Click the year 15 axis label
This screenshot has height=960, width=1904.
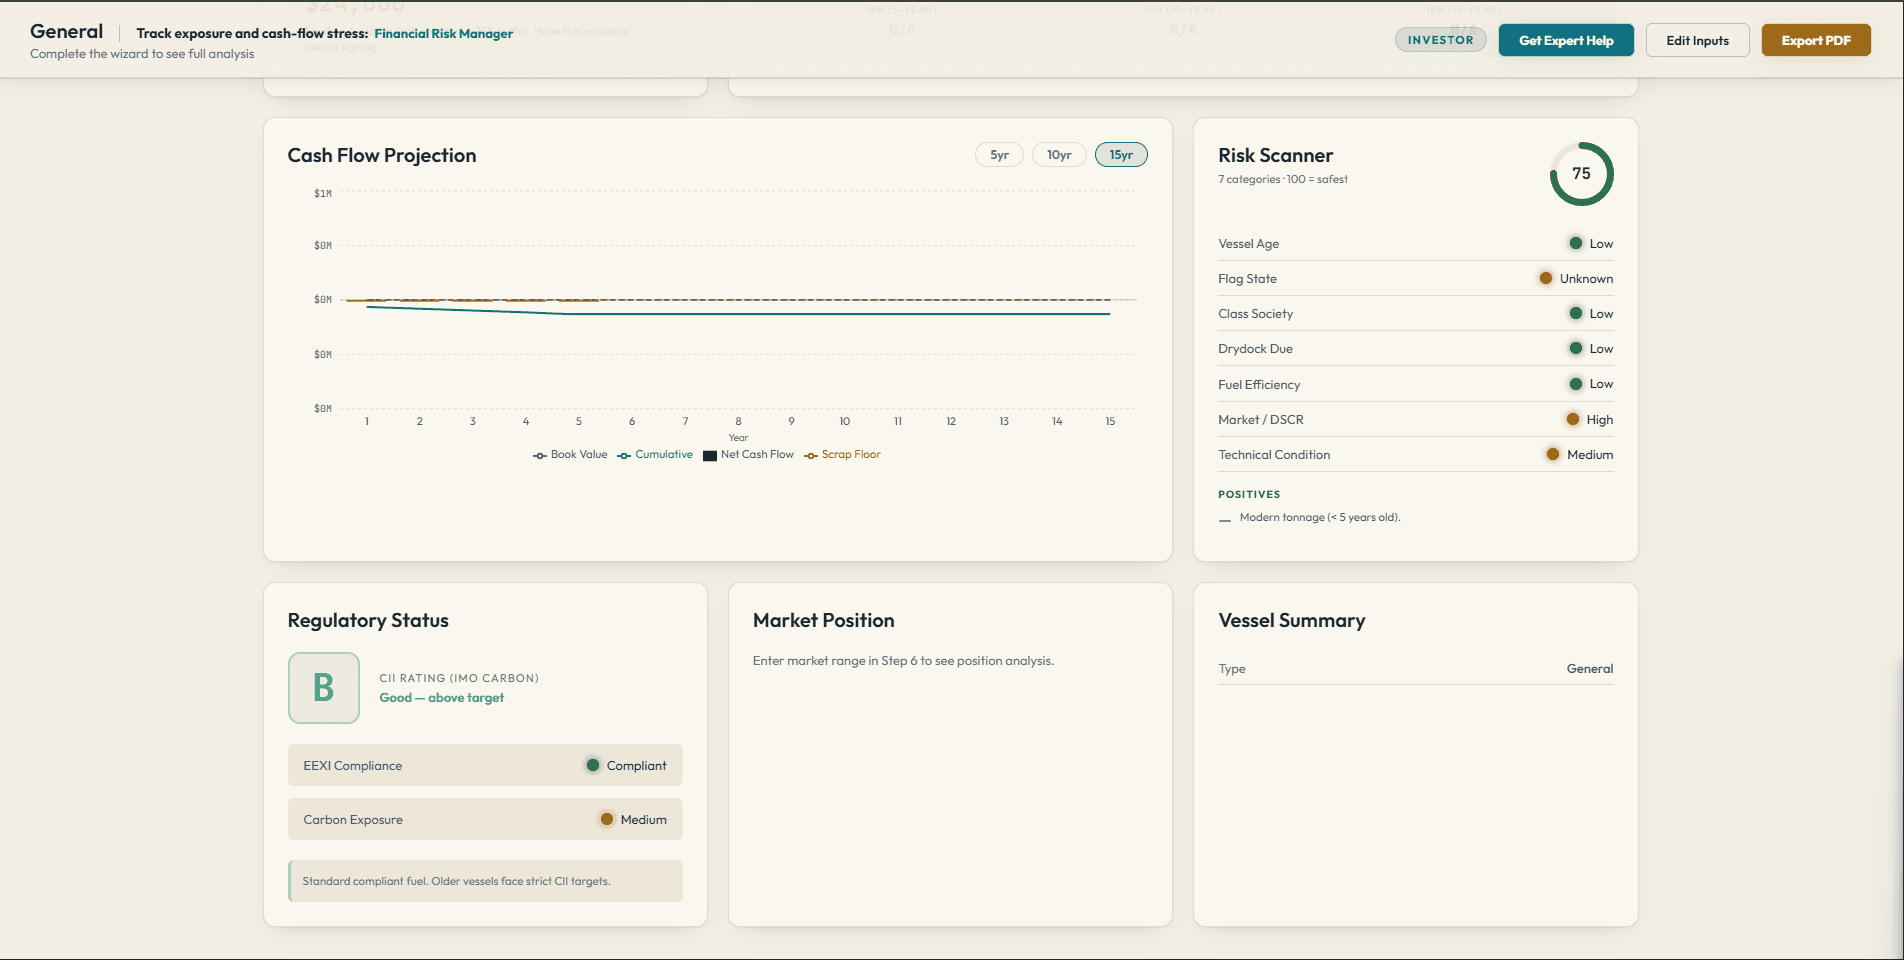(x=1110, y=422)
